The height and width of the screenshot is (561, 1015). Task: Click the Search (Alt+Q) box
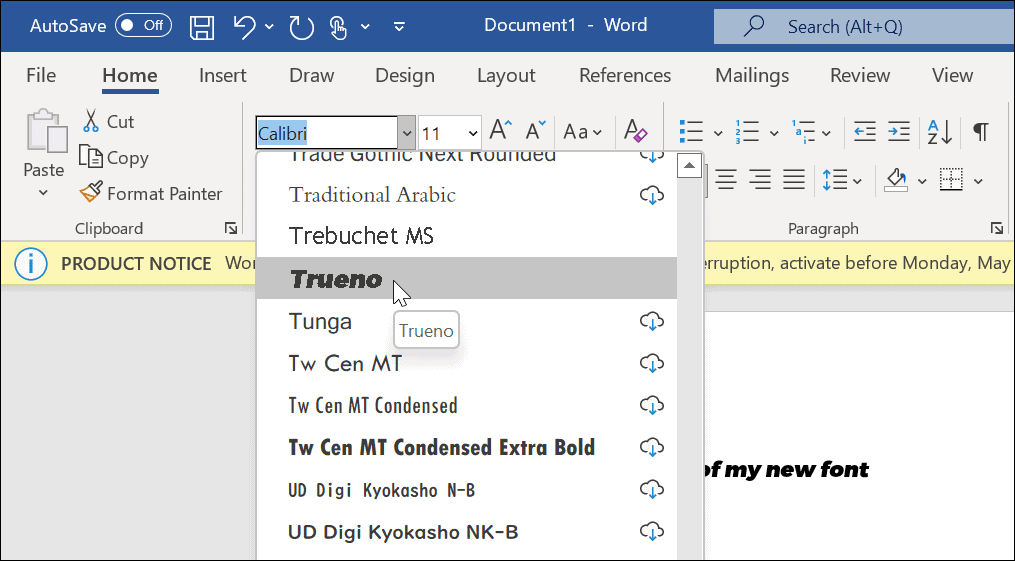point(864,27)
